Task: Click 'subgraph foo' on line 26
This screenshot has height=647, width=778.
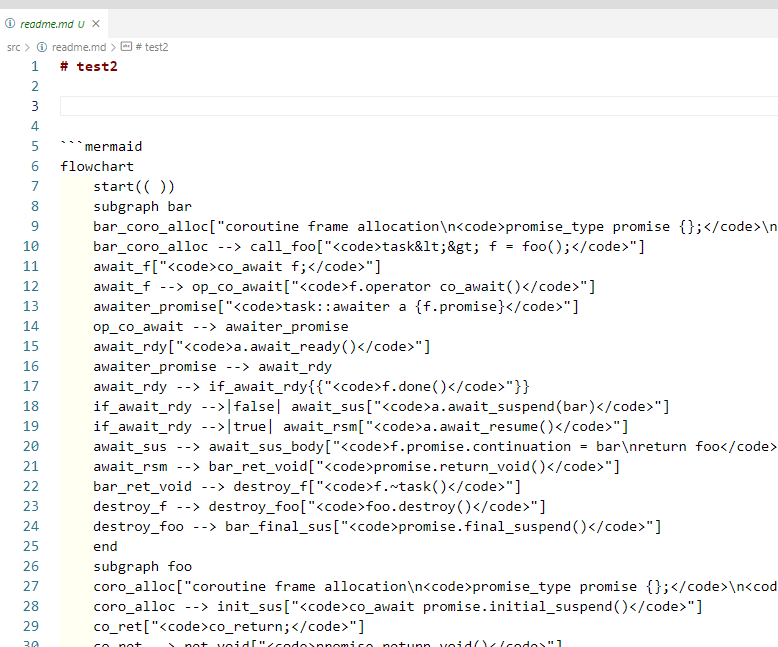Action: (142, 567)
